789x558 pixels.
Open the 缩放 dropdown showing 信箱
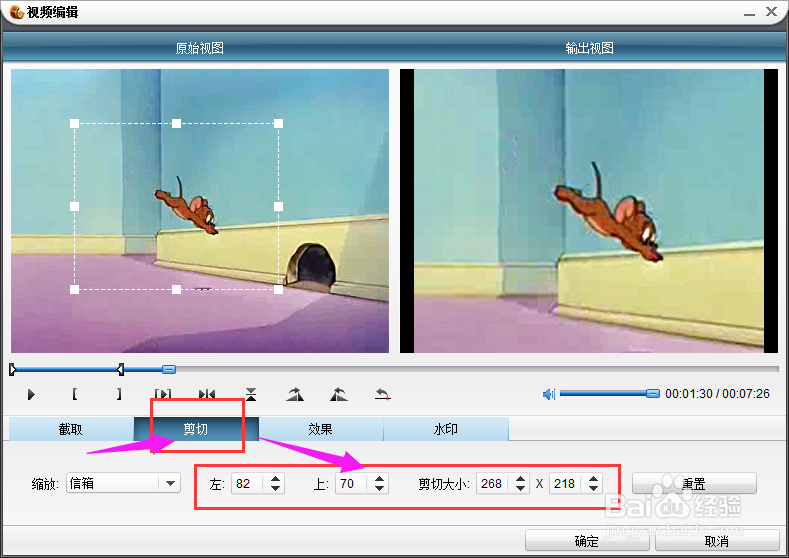[123, 484]
